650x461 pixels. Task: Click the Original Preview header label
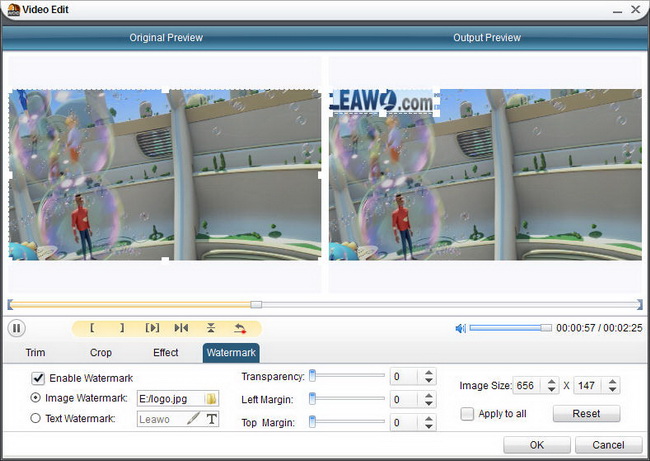[x=166, y=38]
